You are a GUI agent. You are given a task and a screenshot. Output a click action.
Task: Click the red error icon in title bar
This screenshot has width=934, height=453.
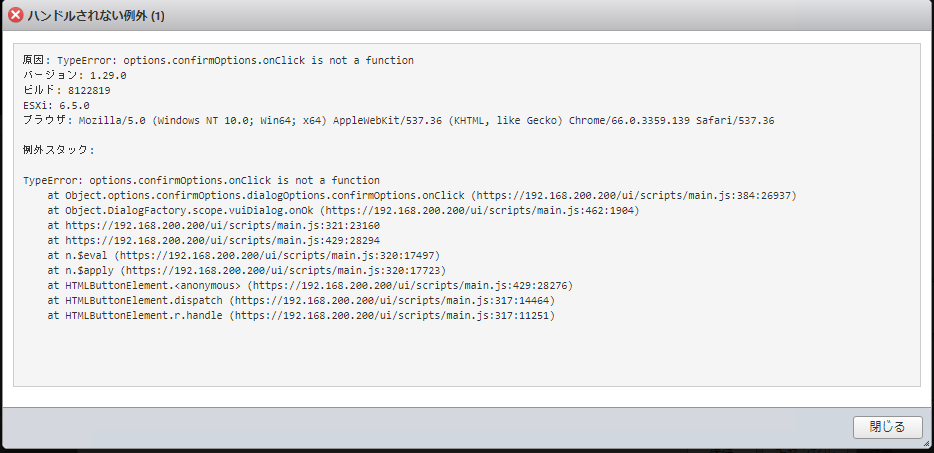(16, 16)
